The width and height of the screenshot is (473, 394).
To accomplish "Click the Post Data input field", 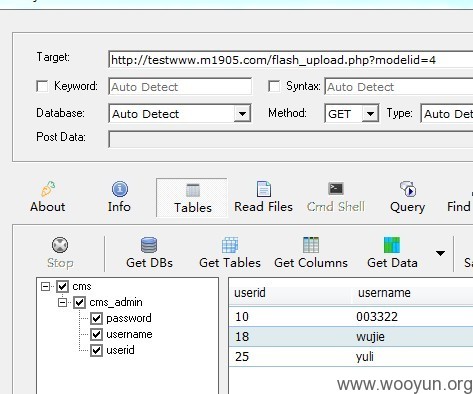I will click(x=291, y=139).
